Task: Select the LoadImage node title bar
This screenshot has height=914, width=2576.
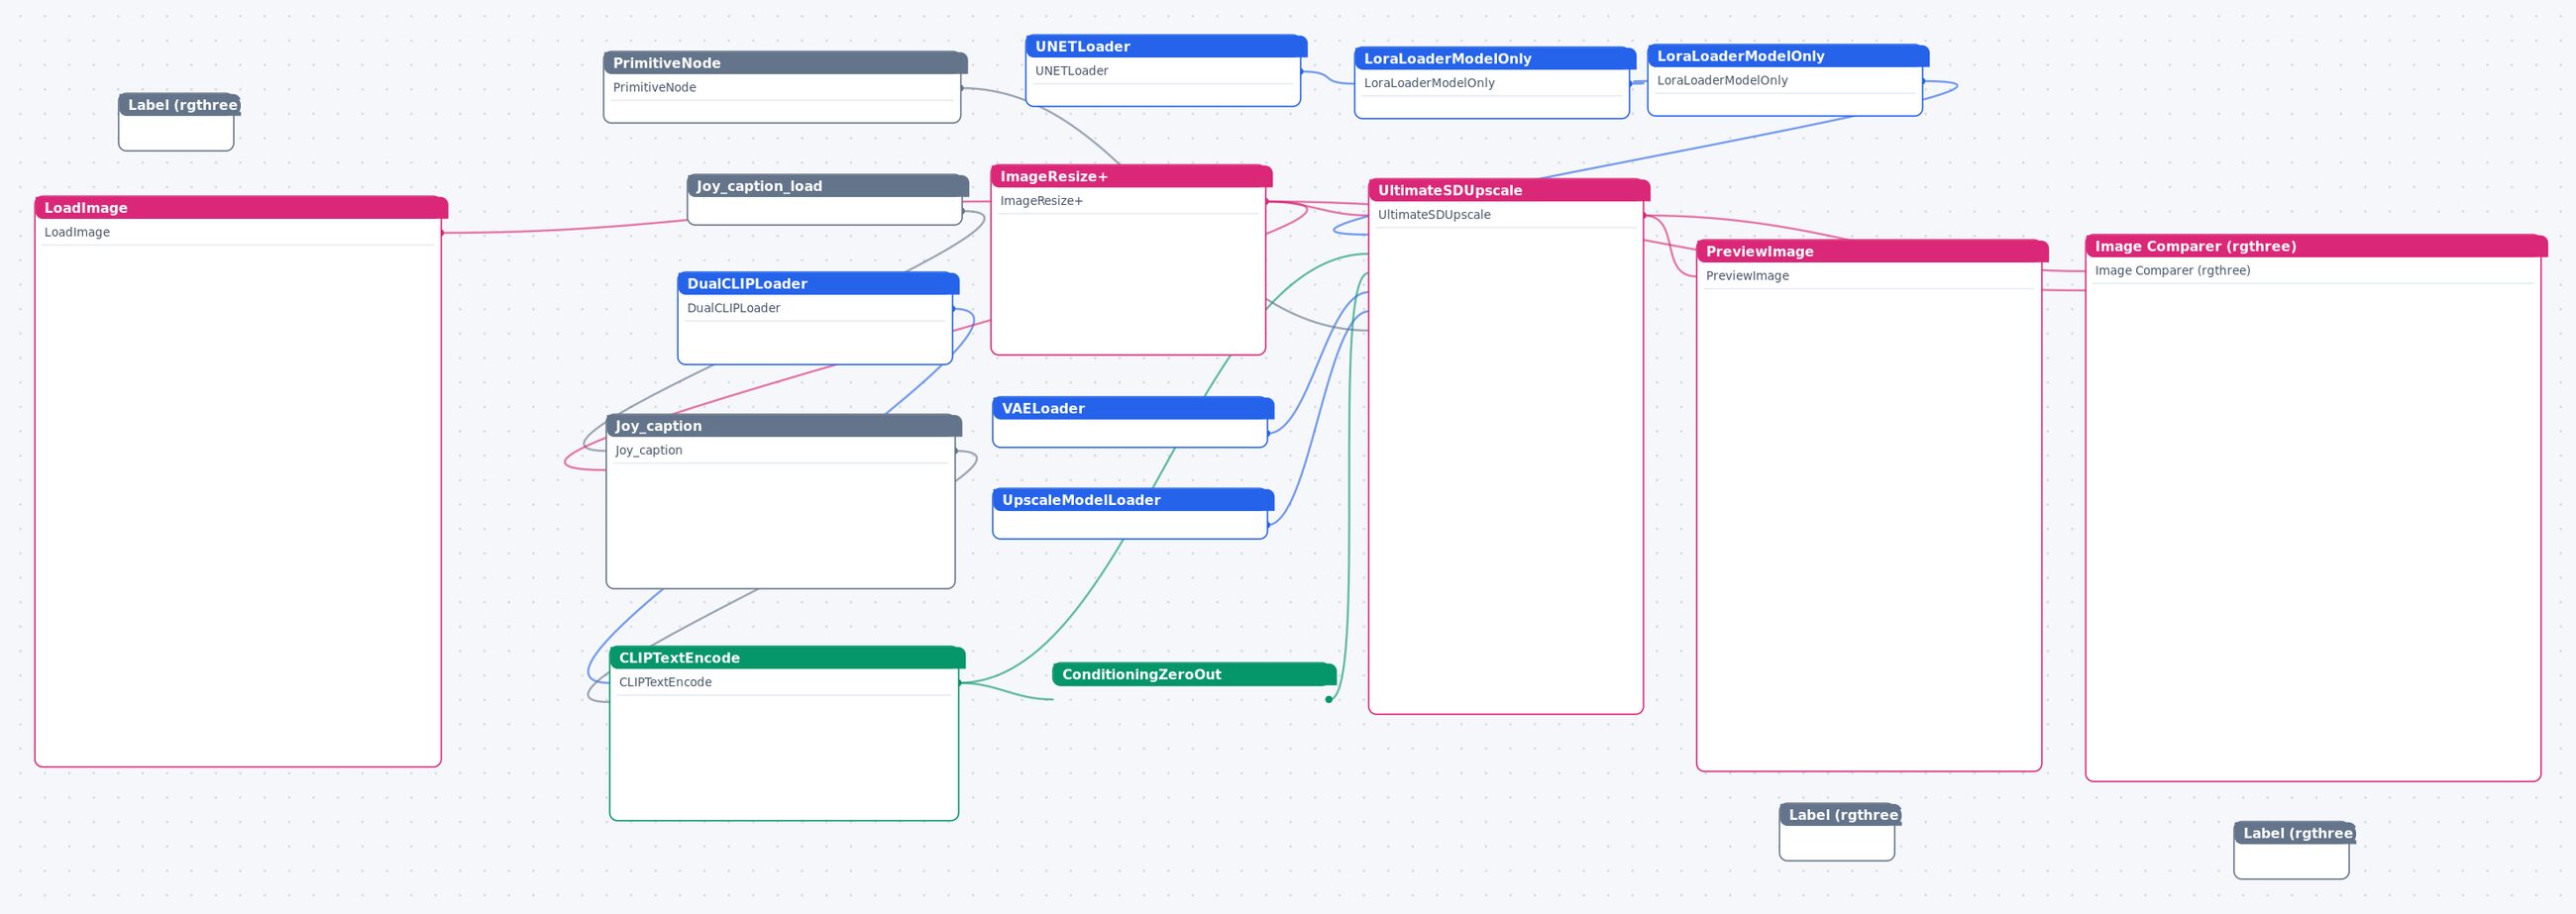Action: [241, 207]
